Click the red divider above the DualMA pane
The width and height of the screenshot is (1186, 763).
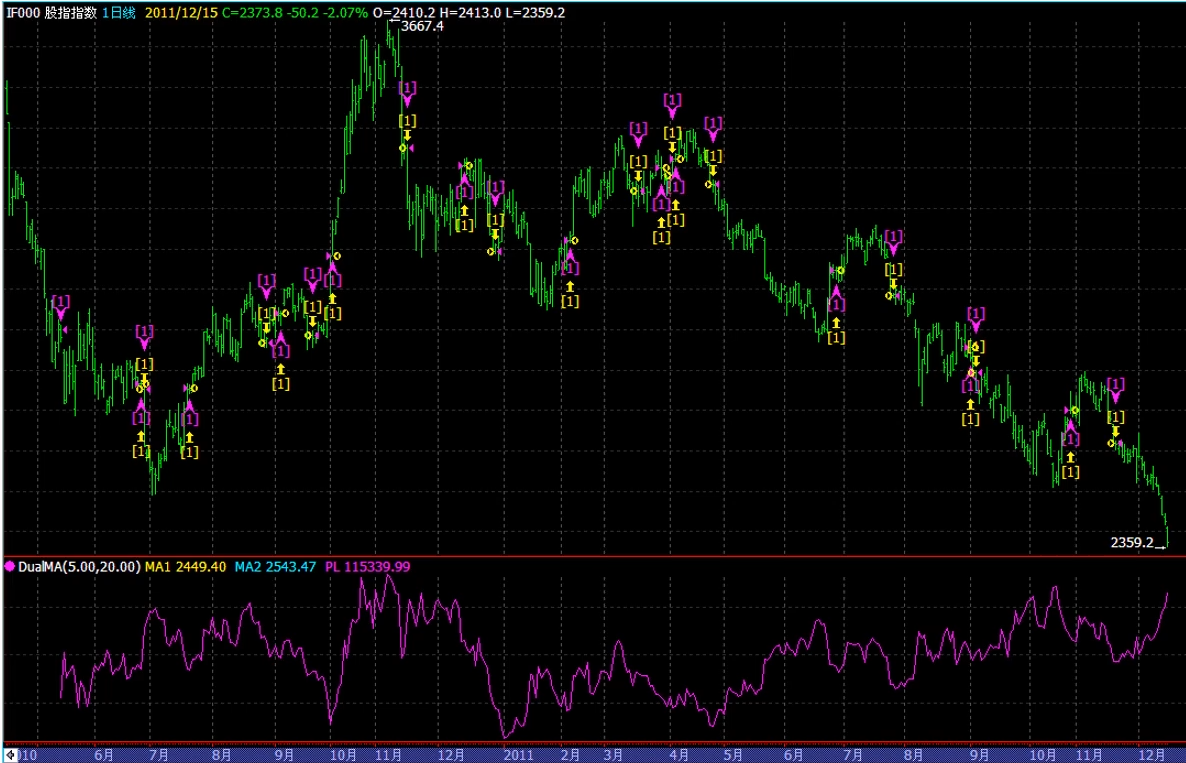coord(593,555)
